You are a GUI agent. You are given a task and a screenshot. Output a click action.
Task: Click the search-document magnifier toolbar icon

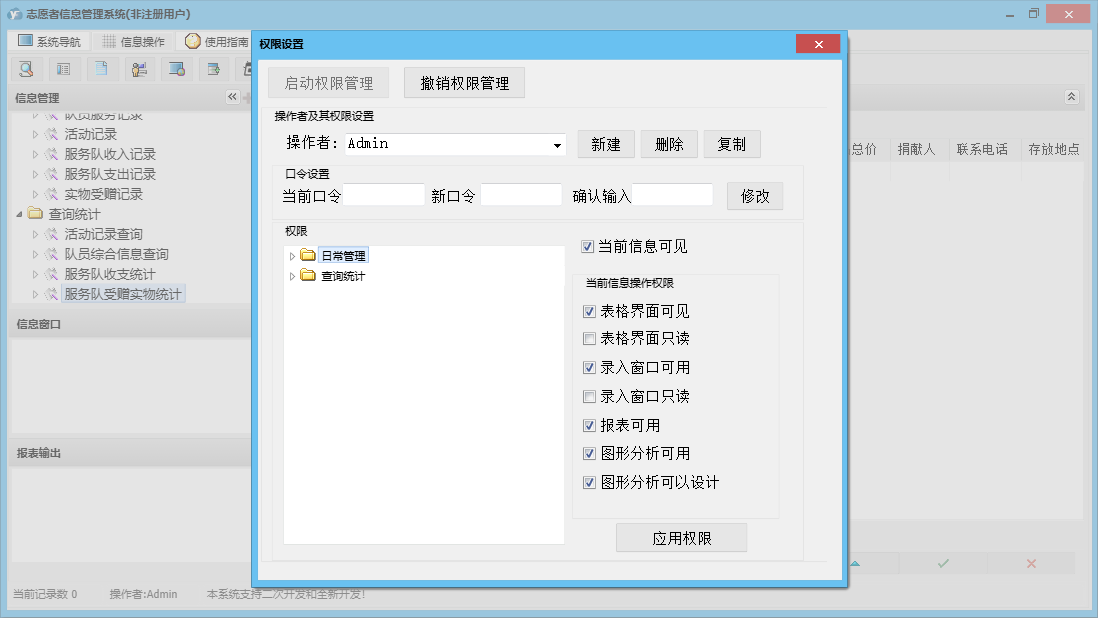click(x=26, y=69)
